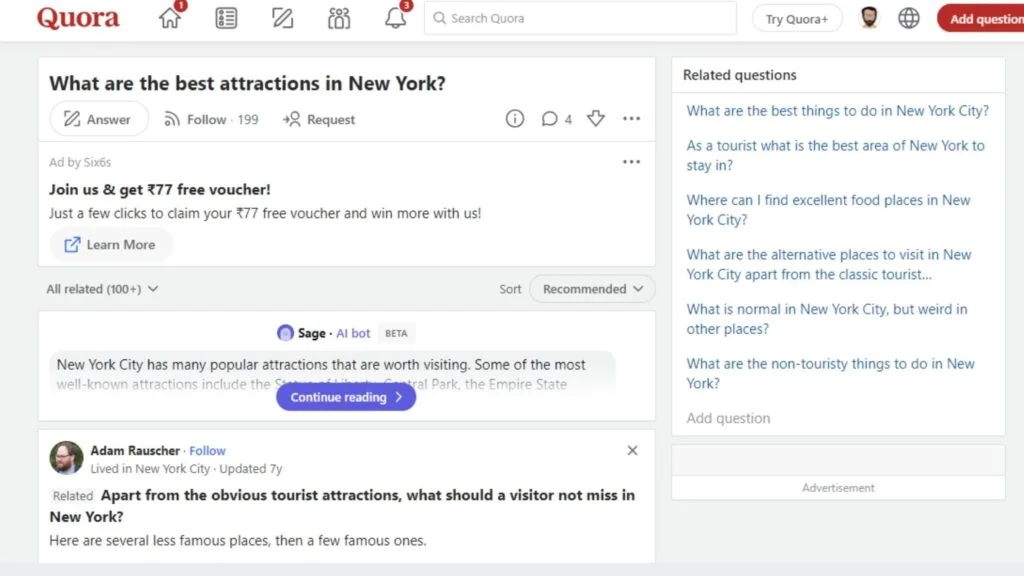The width and height of the screenshot is (1024, 576).
Task: Open the question info icon
Action: click(515, 119)
